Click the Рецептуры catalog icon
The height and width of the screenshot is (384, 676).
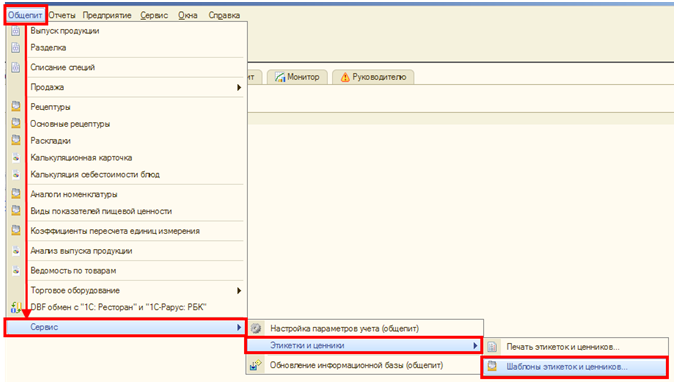point(16,106)
